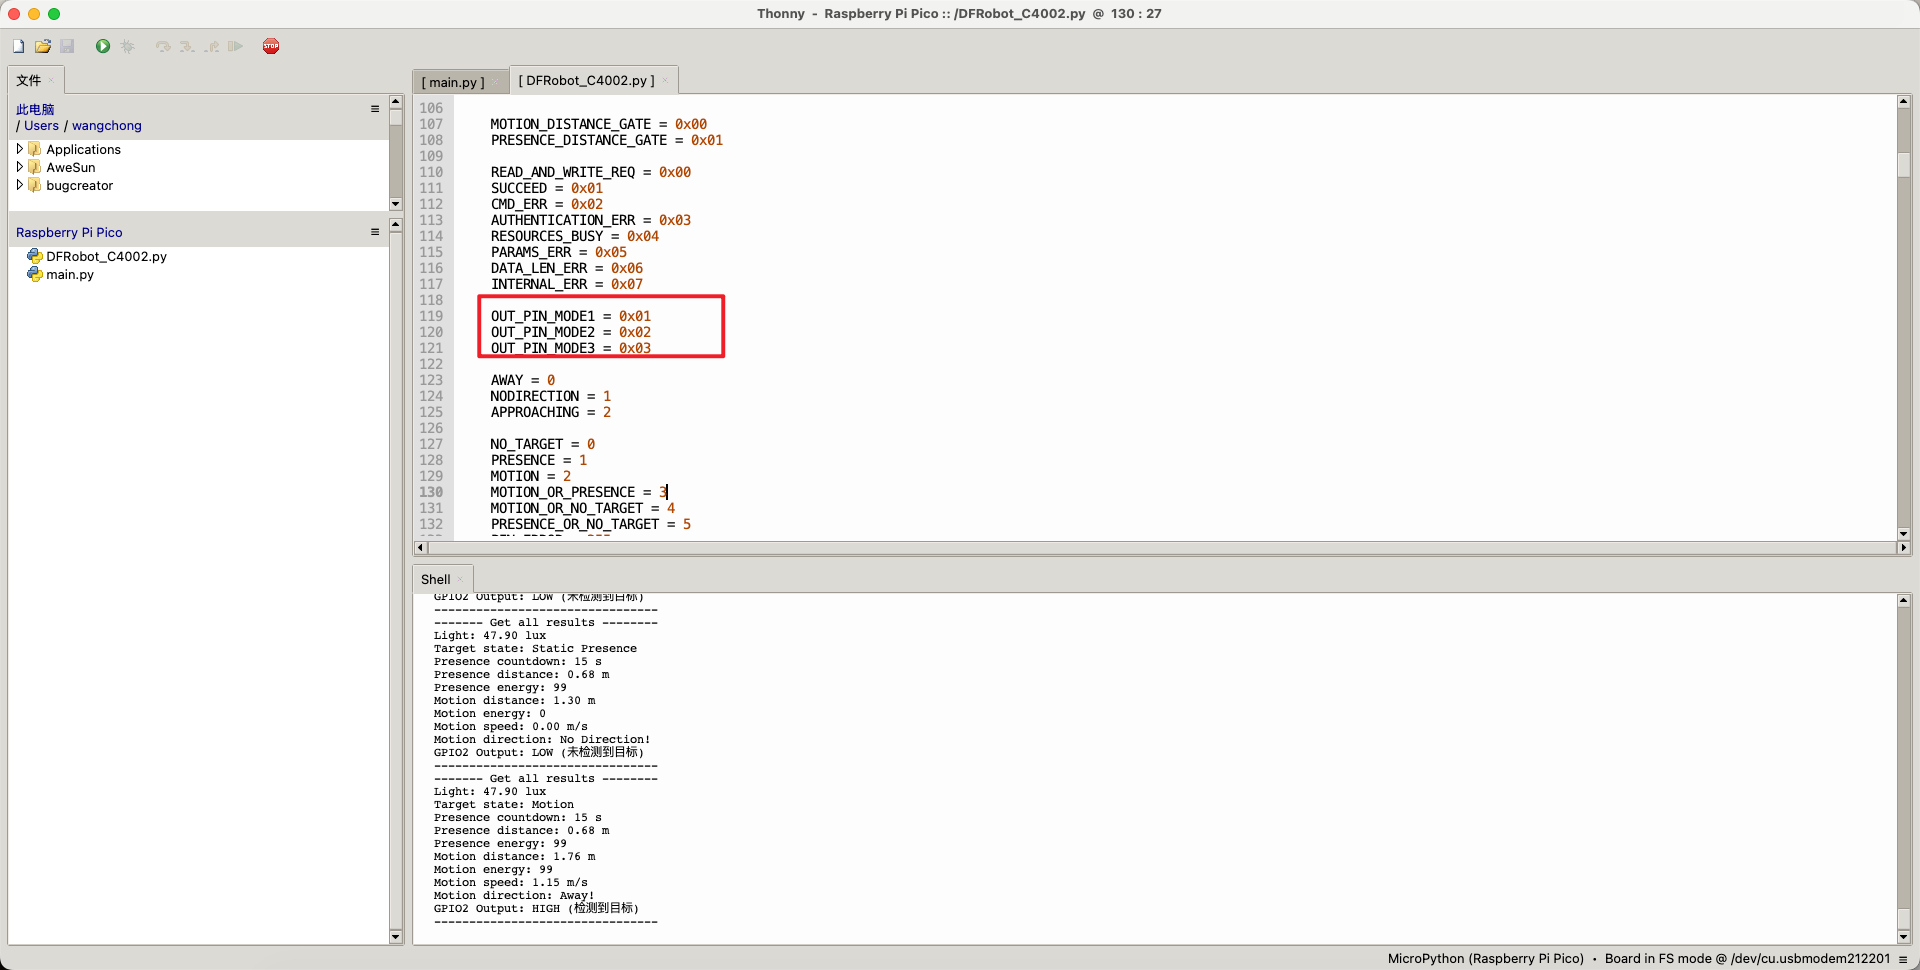1920x970 pixels.
Task: Click the Raspberry Pi Pico header link
Action: [x=69, y=232]
